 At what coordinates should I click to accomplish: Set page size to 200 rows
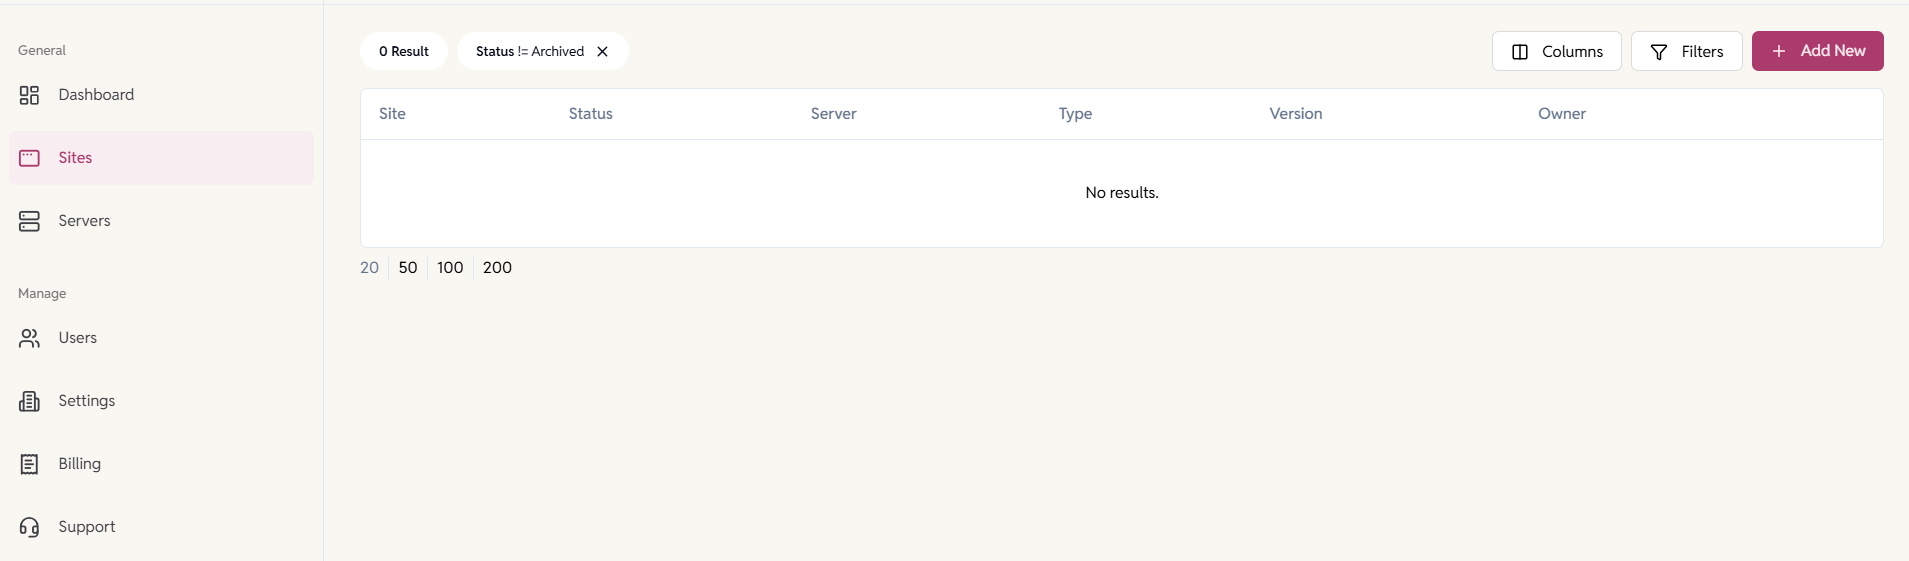(497, 268)
